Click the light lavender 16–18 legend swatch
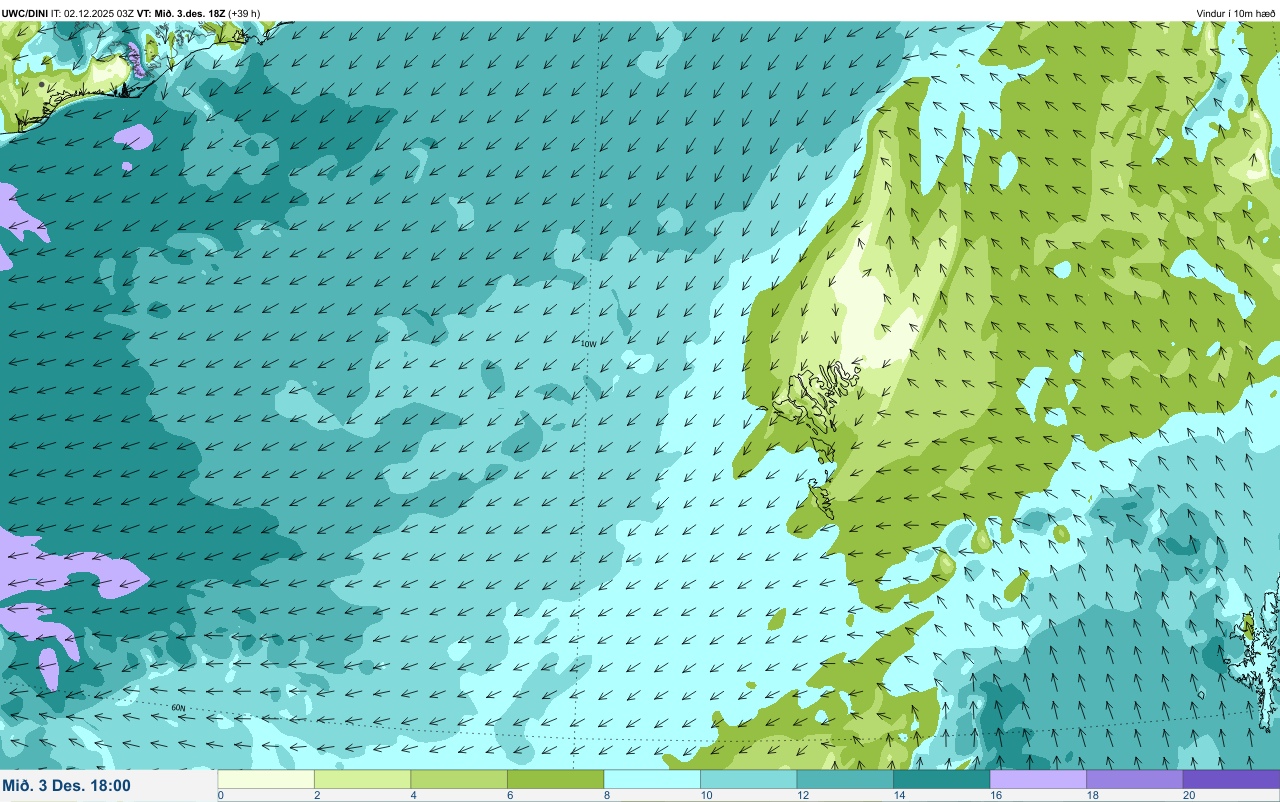 [1038, 779]
